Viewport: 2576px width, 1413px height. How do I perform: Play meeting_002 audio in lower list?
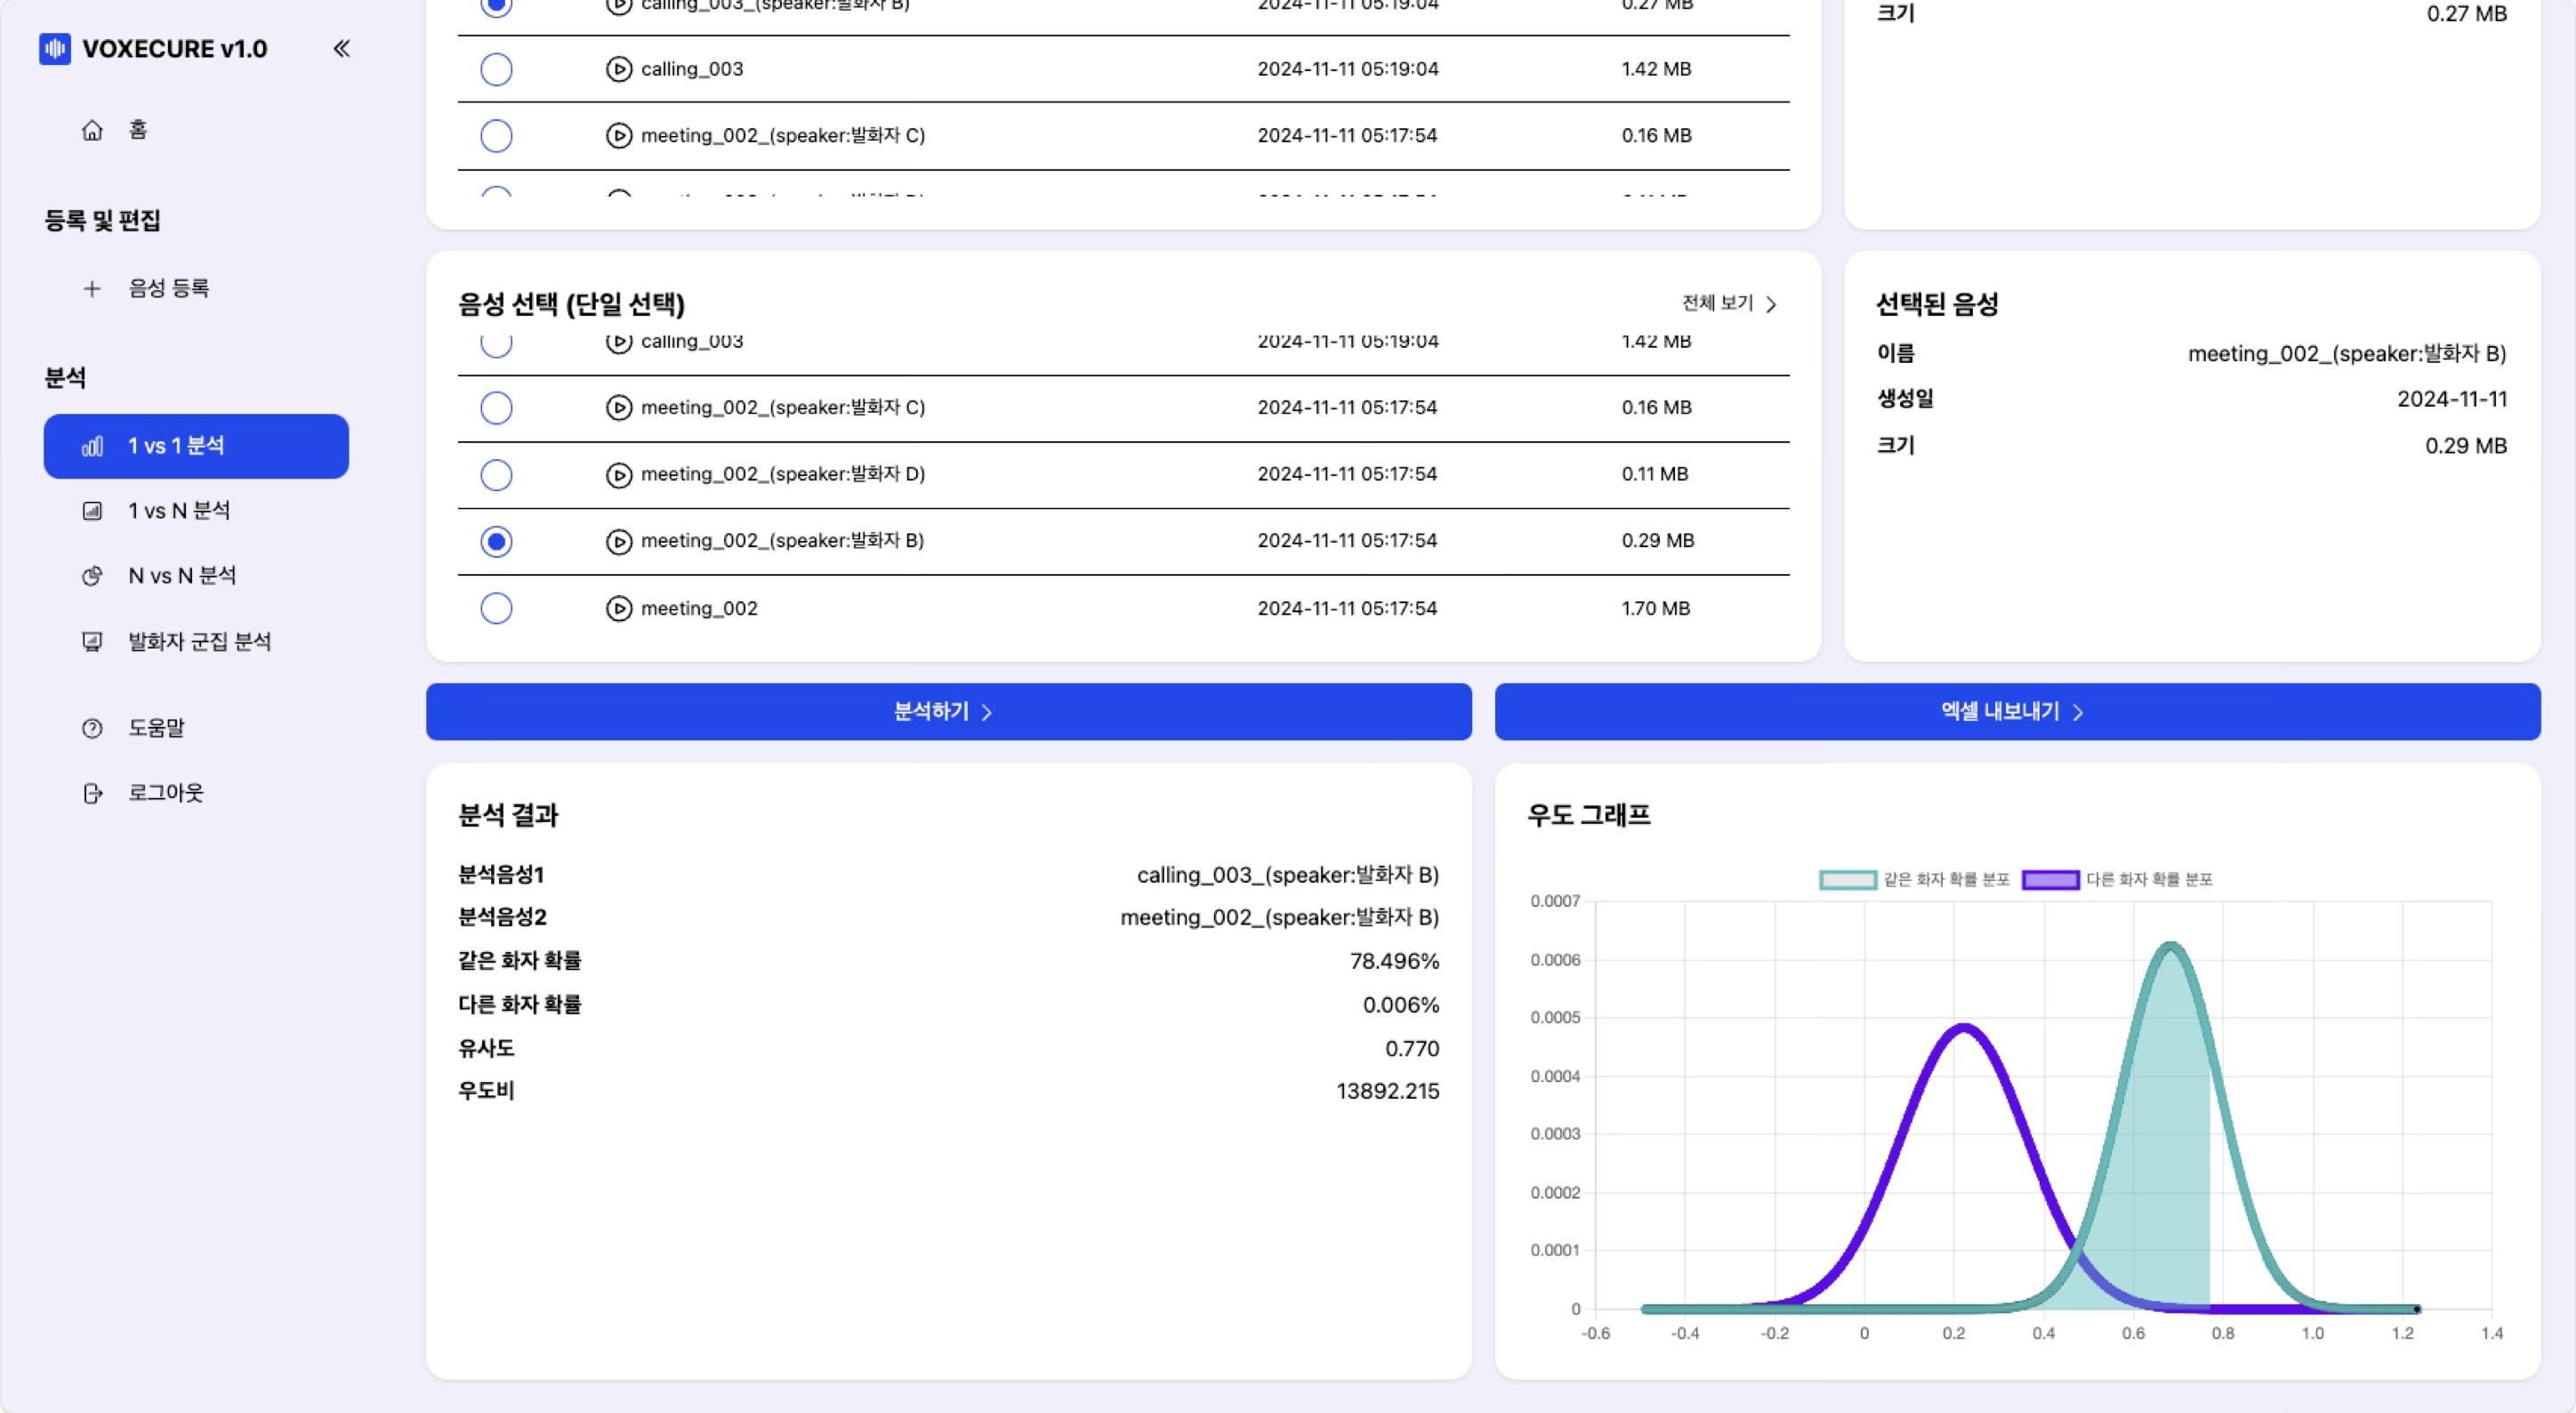619,608
